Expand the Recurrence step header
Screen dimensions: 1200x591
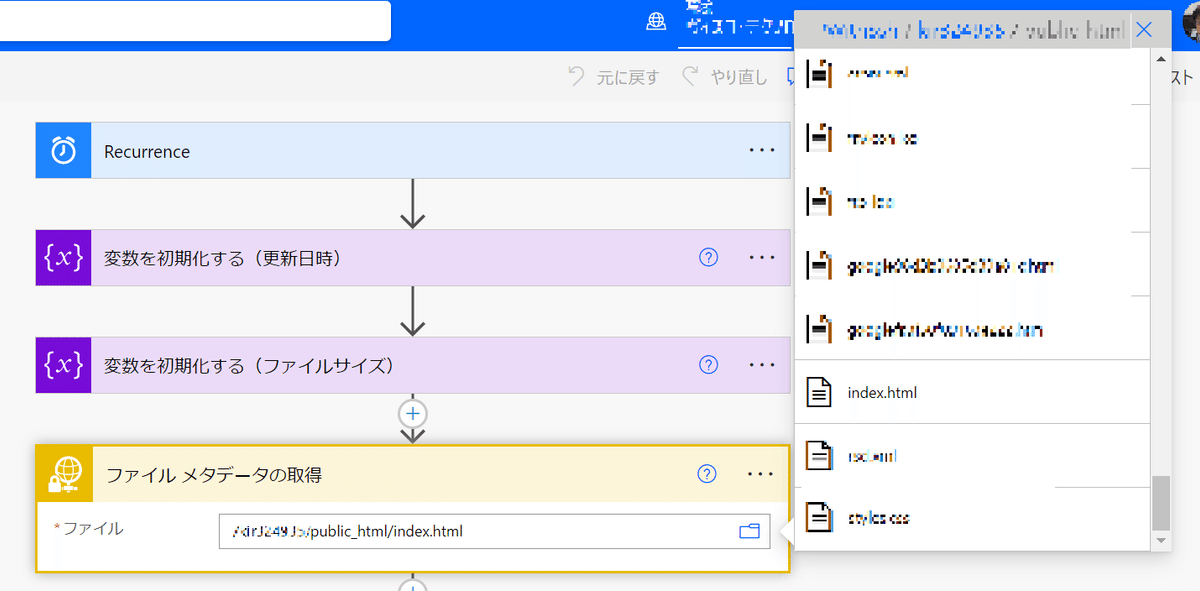[x=413, y=151]
